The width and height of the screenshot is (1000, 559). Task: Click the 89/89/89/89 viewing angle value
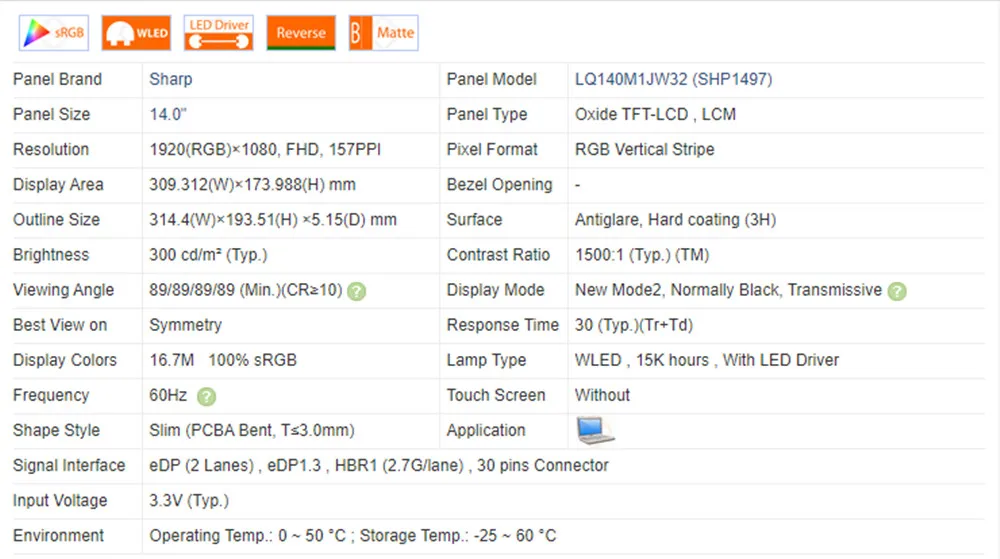tap(246, 290)
